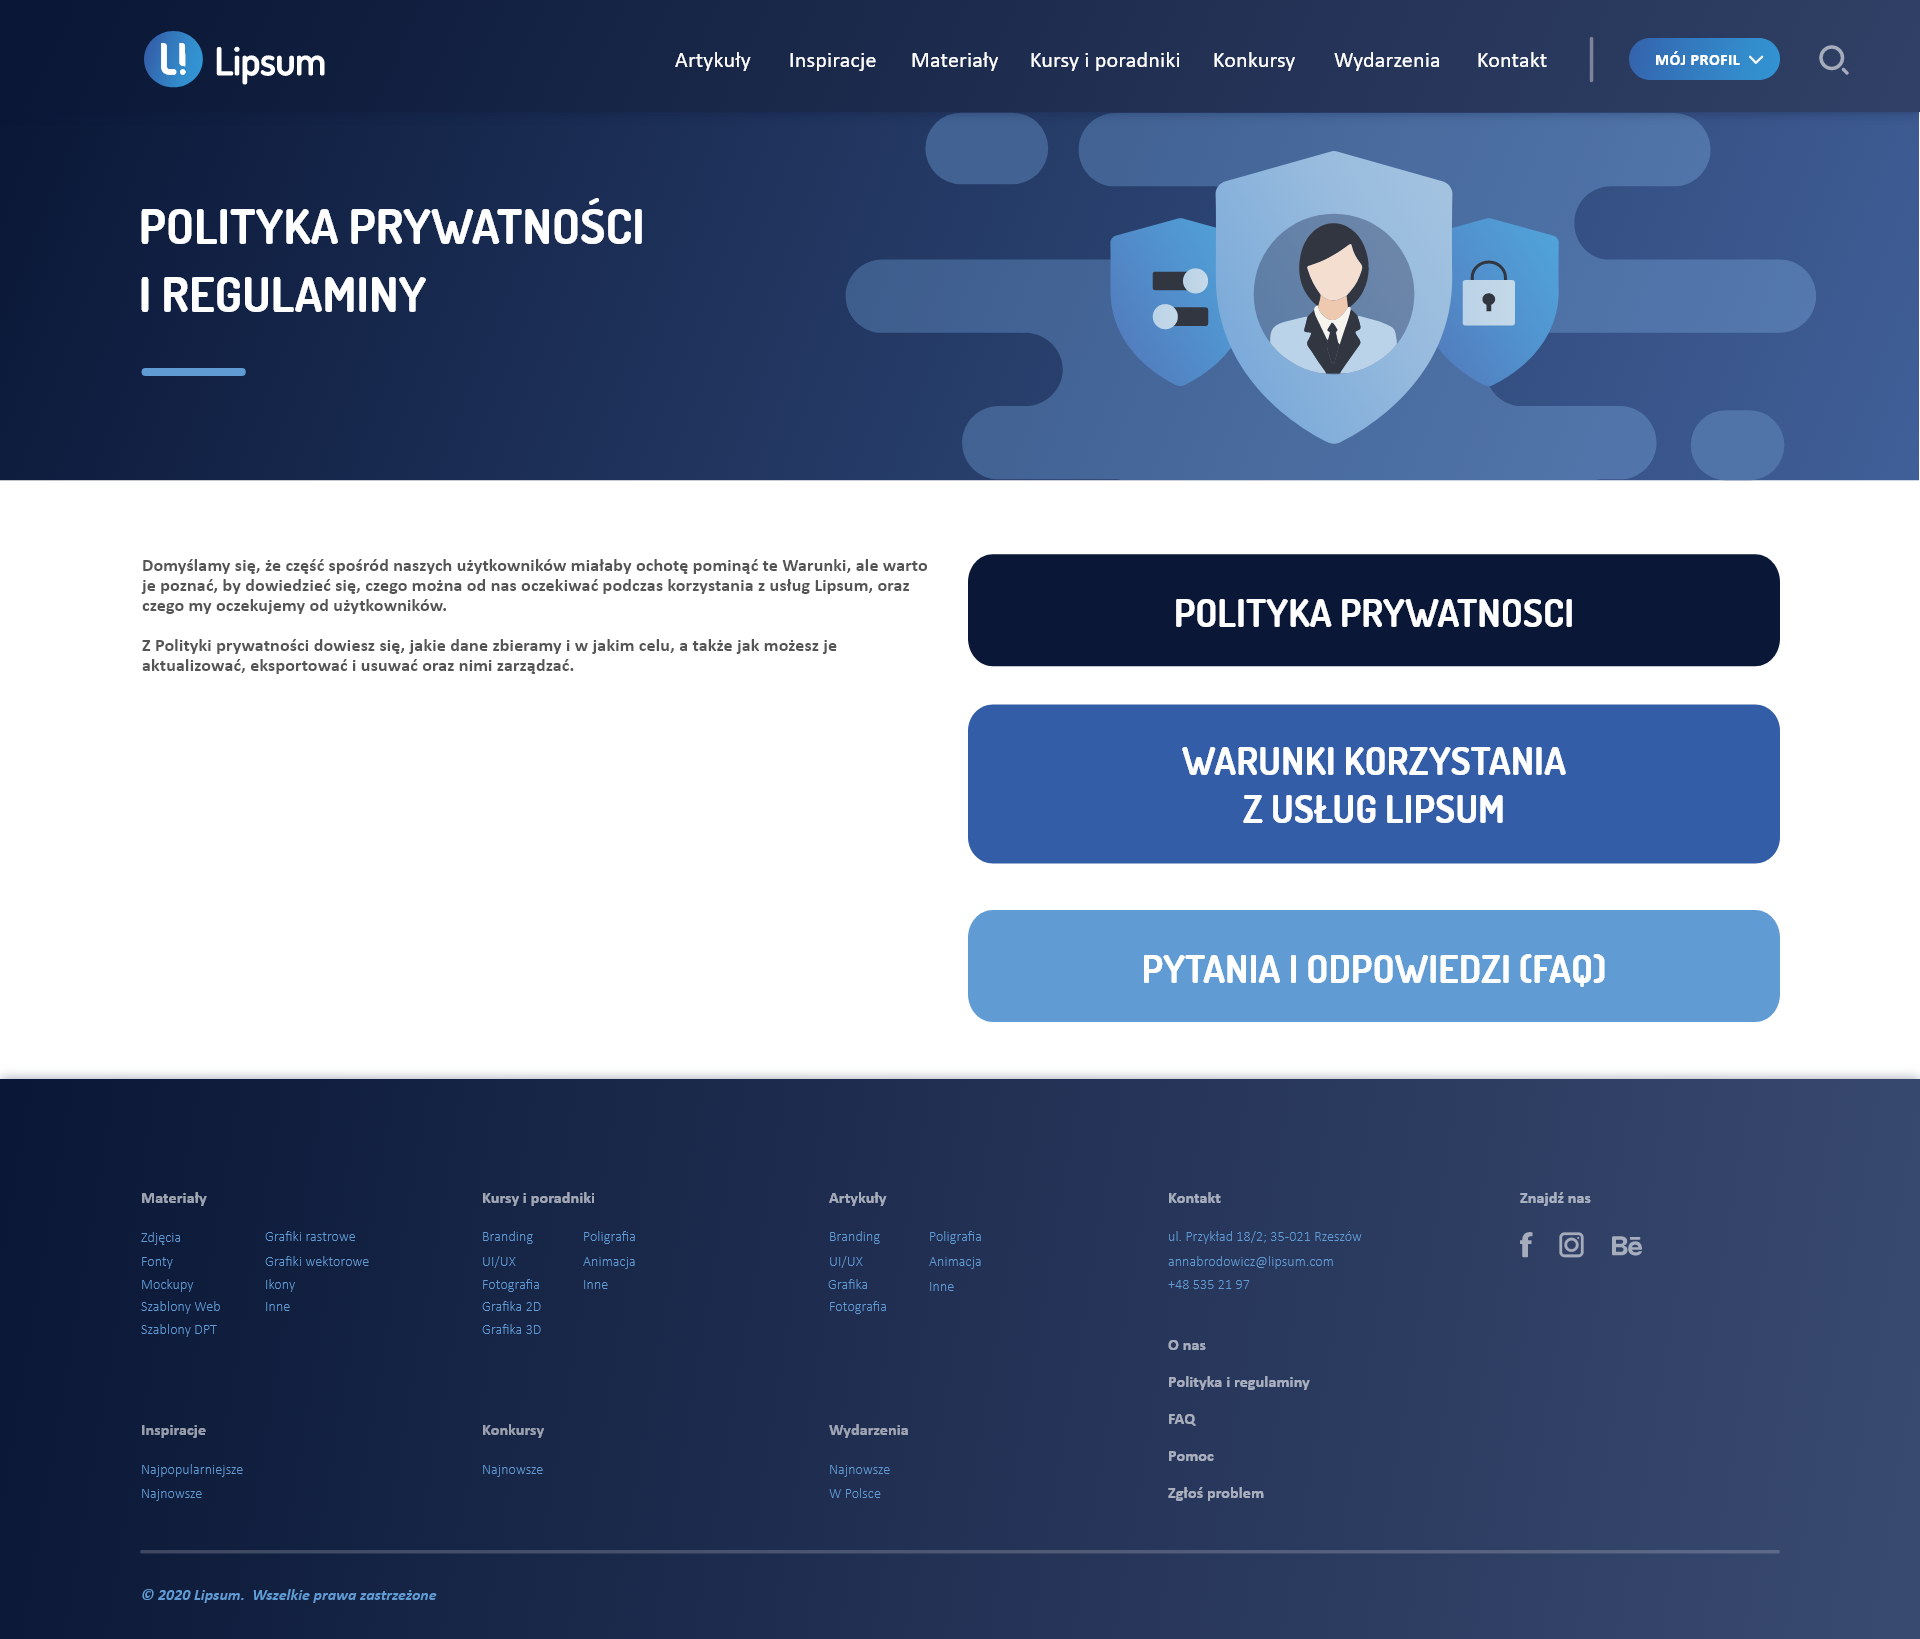The height and width of the screenshot is (1639, 1920).
Task: Open the Instagram social icon
Action: pyautogui.click(x=1571, y=1245)
